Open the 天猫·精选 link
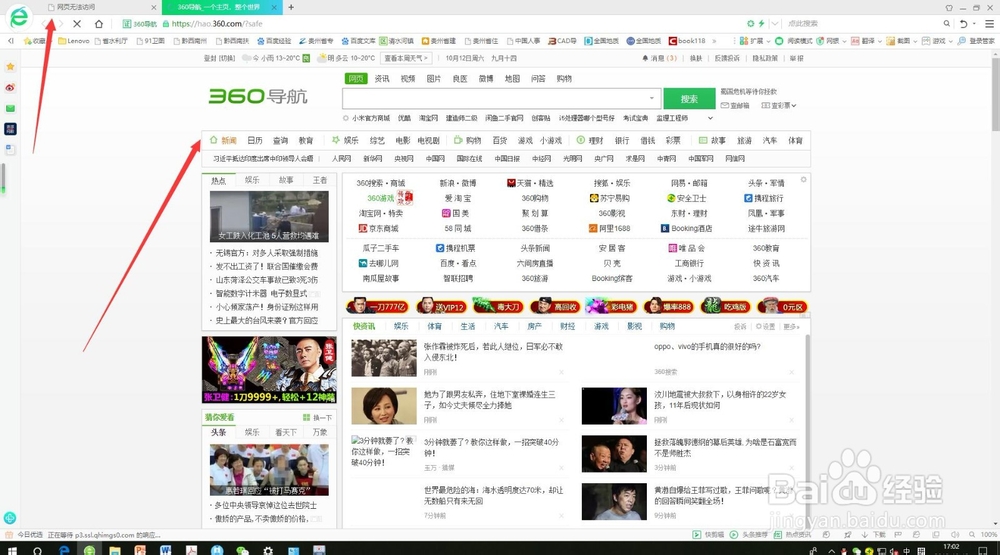The height and width of the screenshot is (555, 1000). click(530, 183)
